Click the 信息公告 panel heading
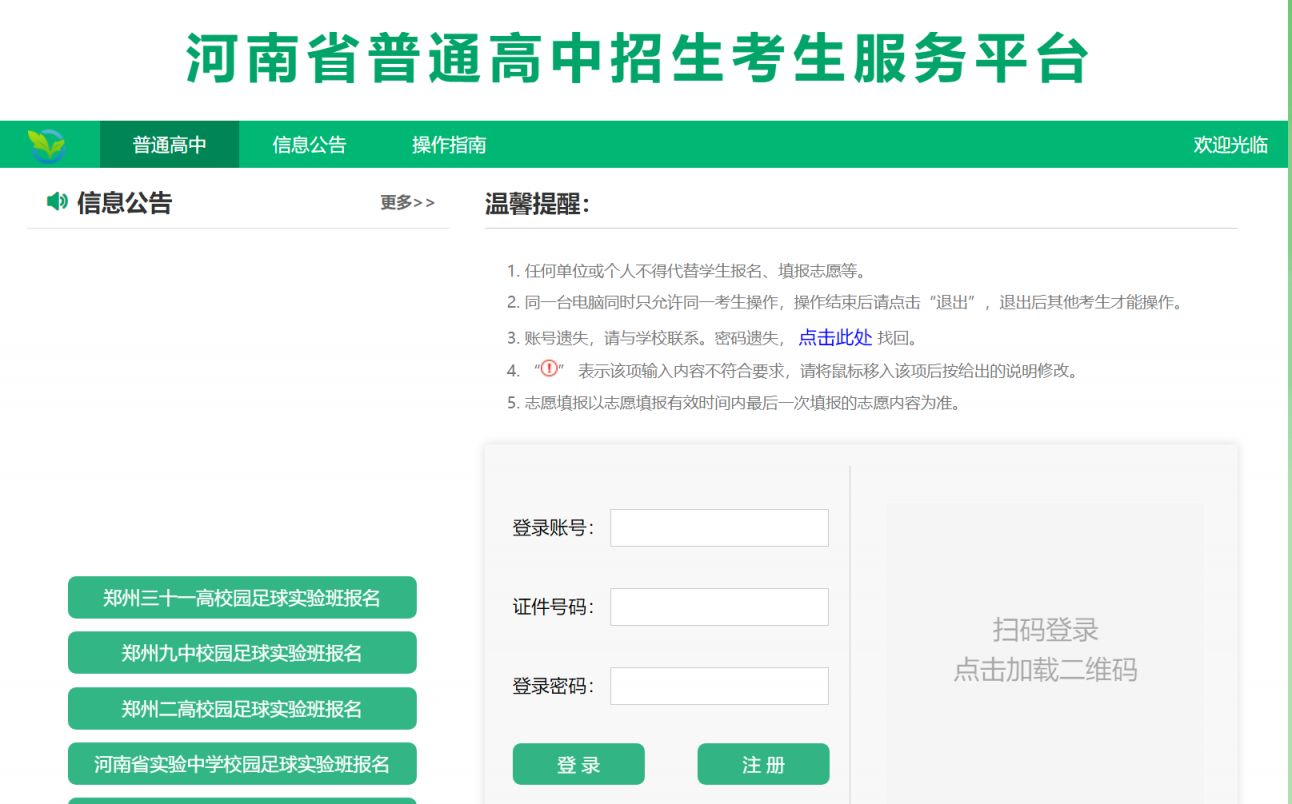This screenshot has width=1292, height=804. coord(124,203)
